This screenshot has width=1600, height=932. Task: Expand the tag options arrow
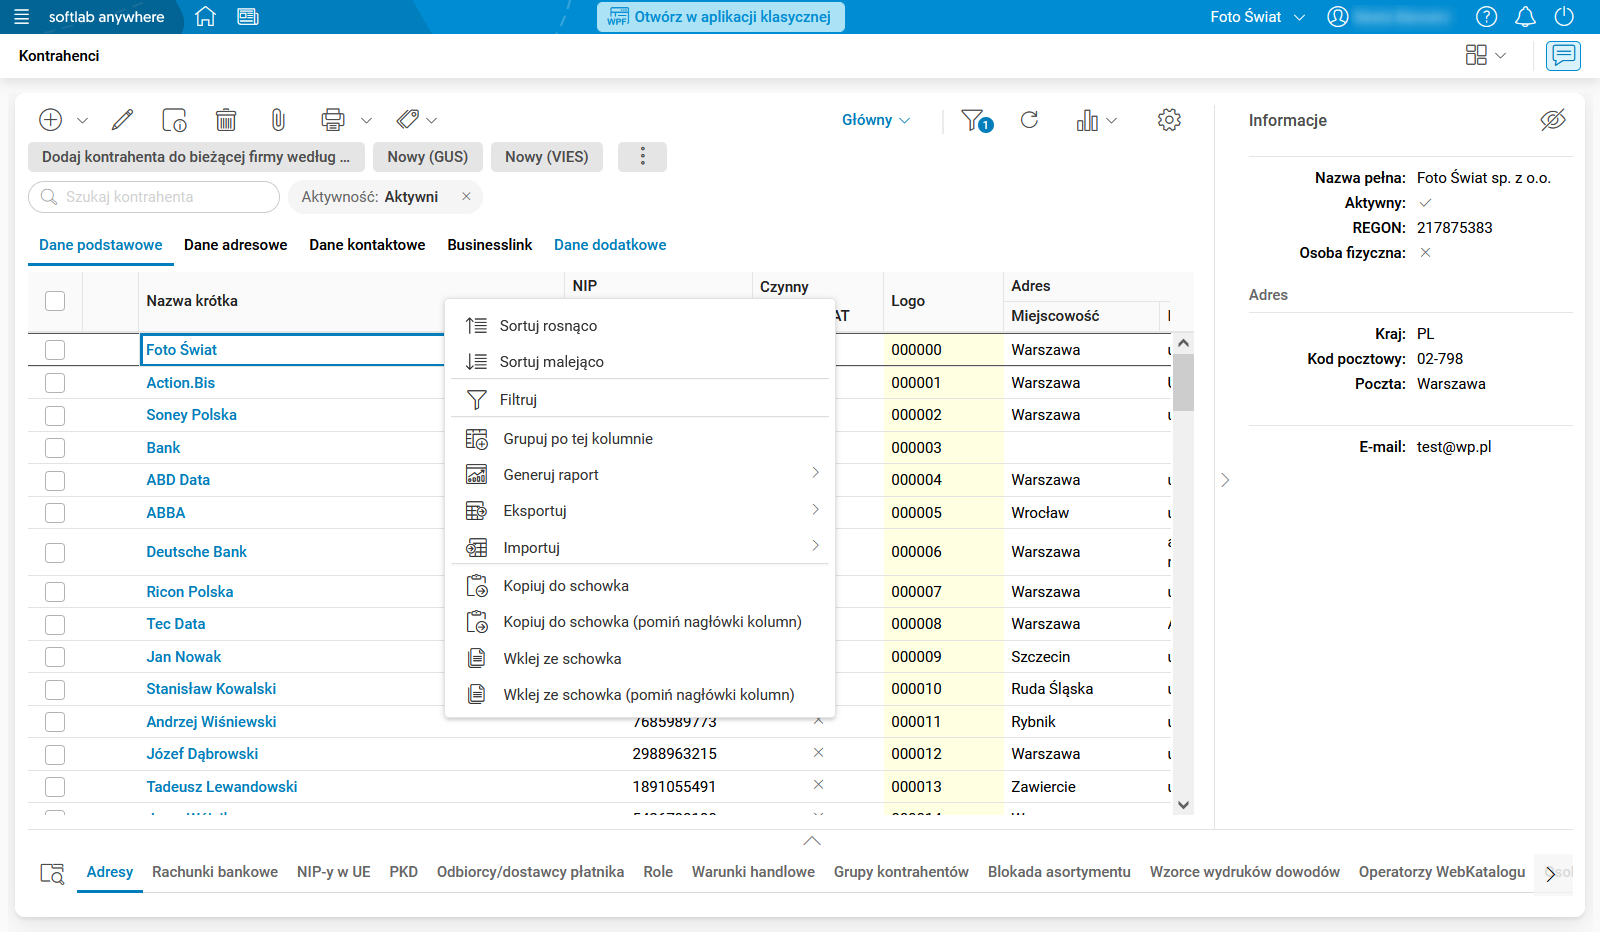(432, 121)
